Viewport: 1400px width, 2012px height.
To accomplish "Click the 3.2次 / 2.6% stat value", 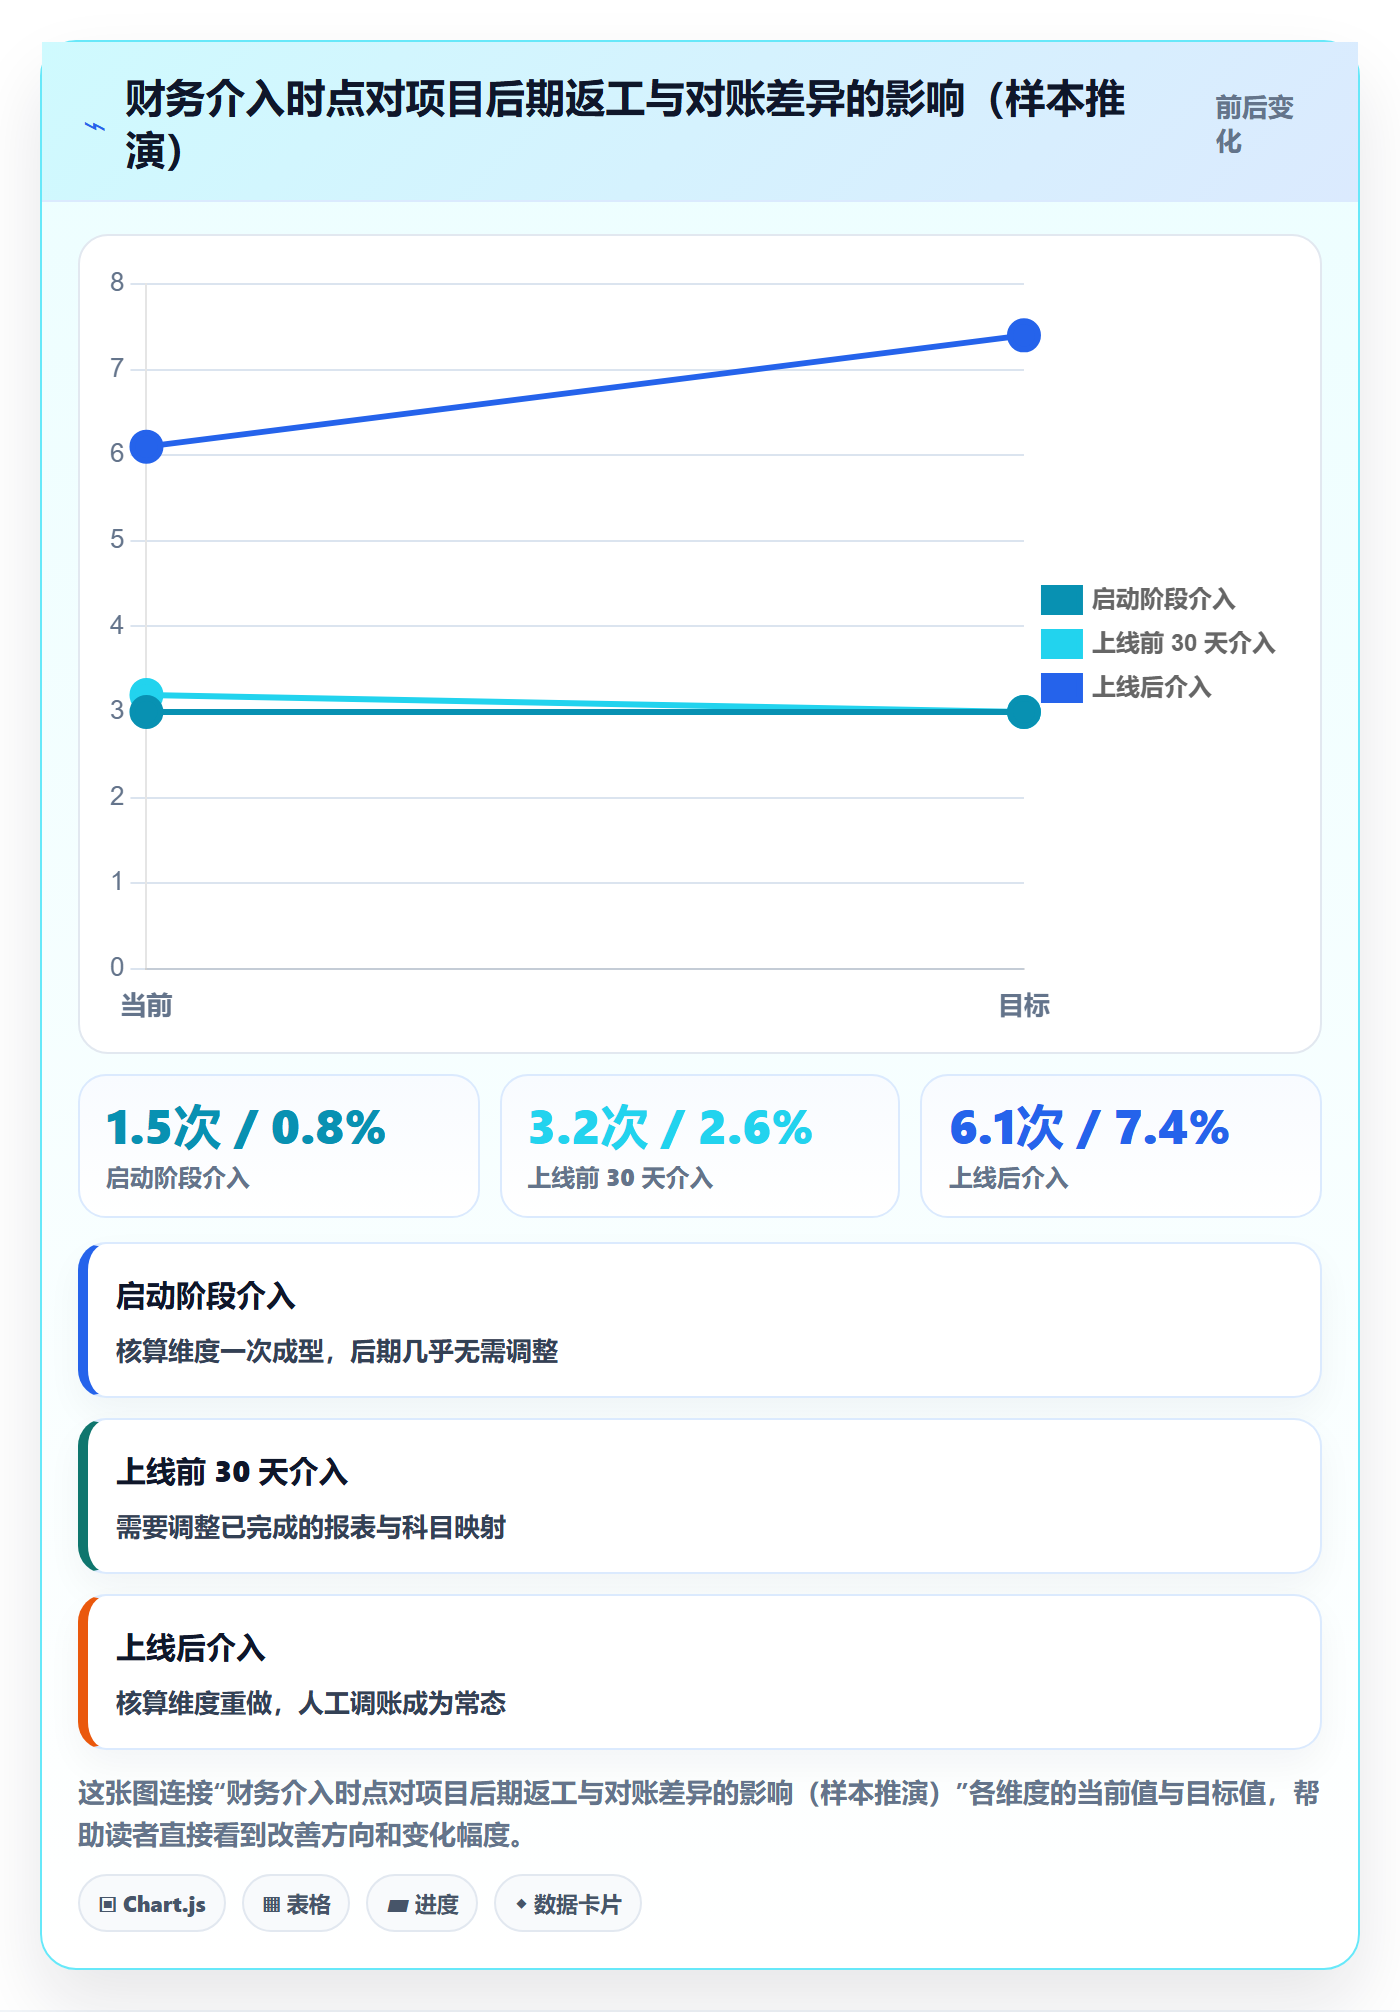I will 670,1128.
